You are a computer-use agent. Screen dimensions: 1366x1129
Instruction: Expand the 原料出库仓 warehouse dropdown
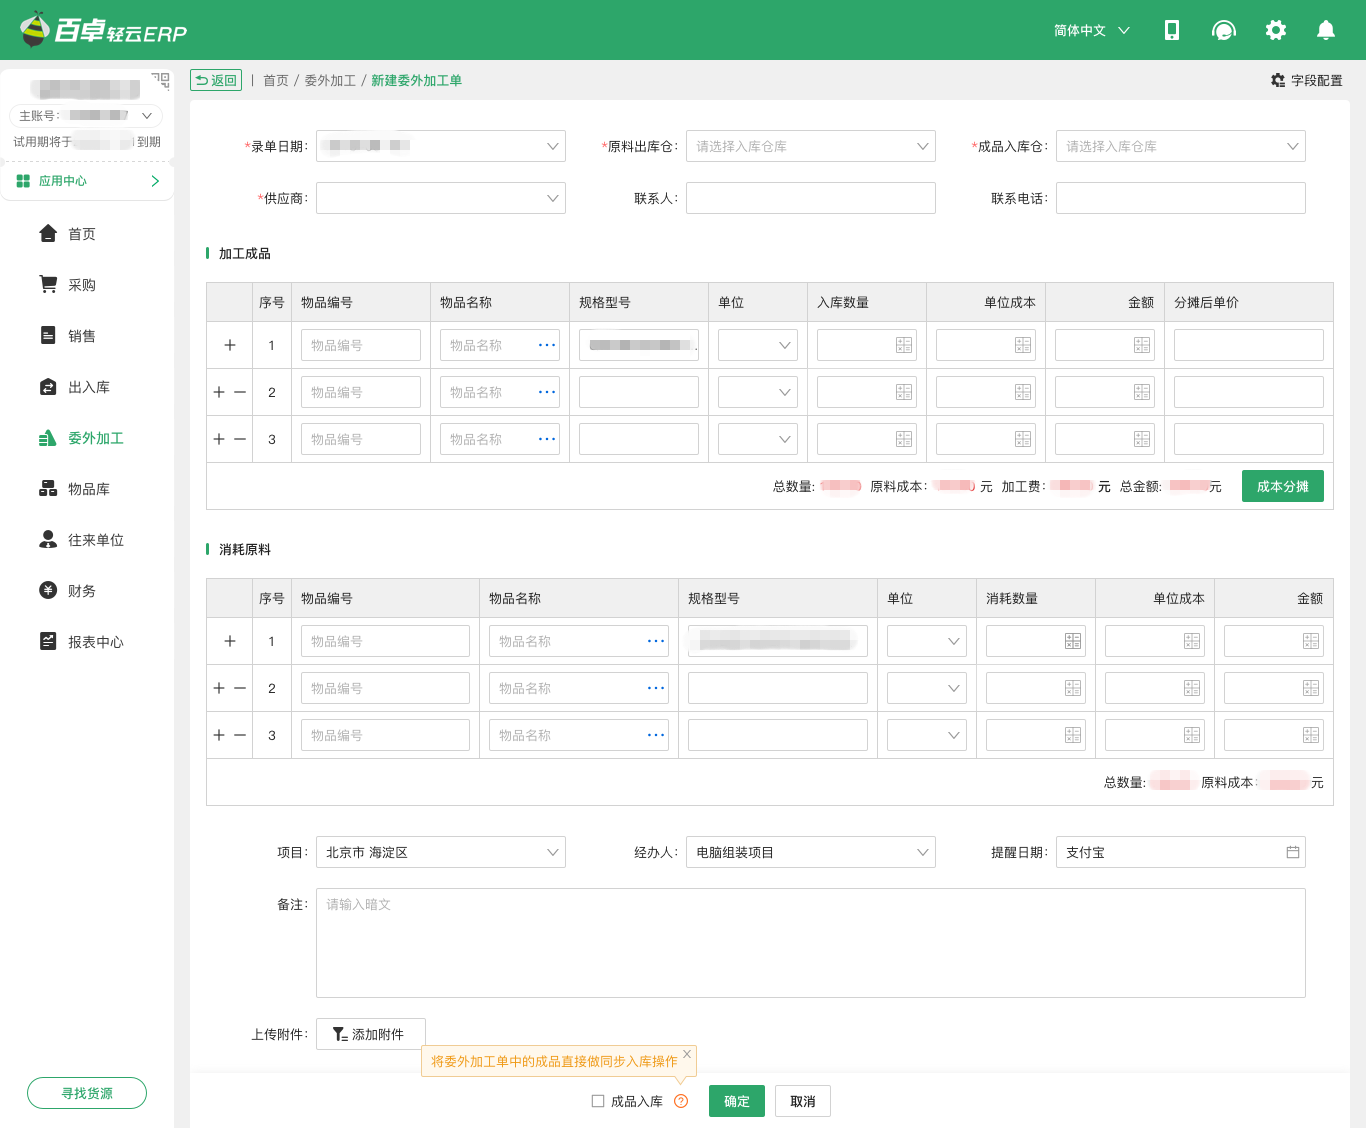(x=810, y=146)
